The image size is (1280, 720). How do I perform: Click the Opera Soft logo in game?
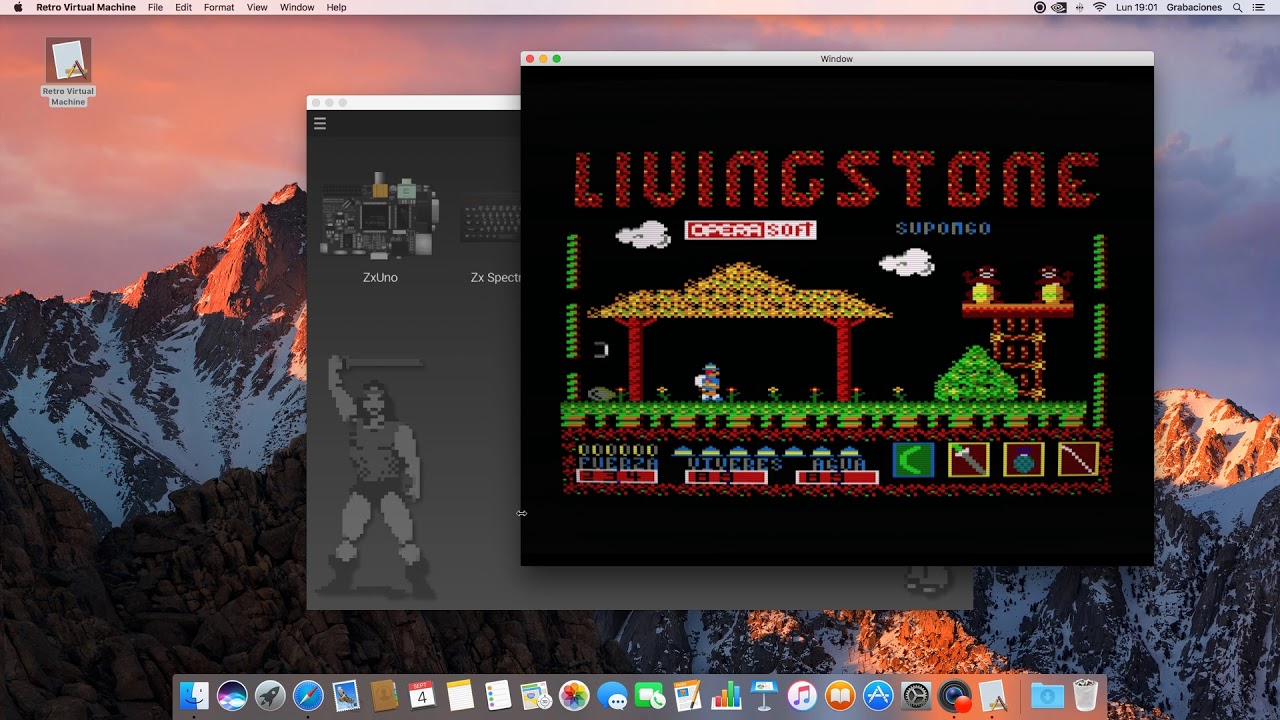click(x=750, y=230)
